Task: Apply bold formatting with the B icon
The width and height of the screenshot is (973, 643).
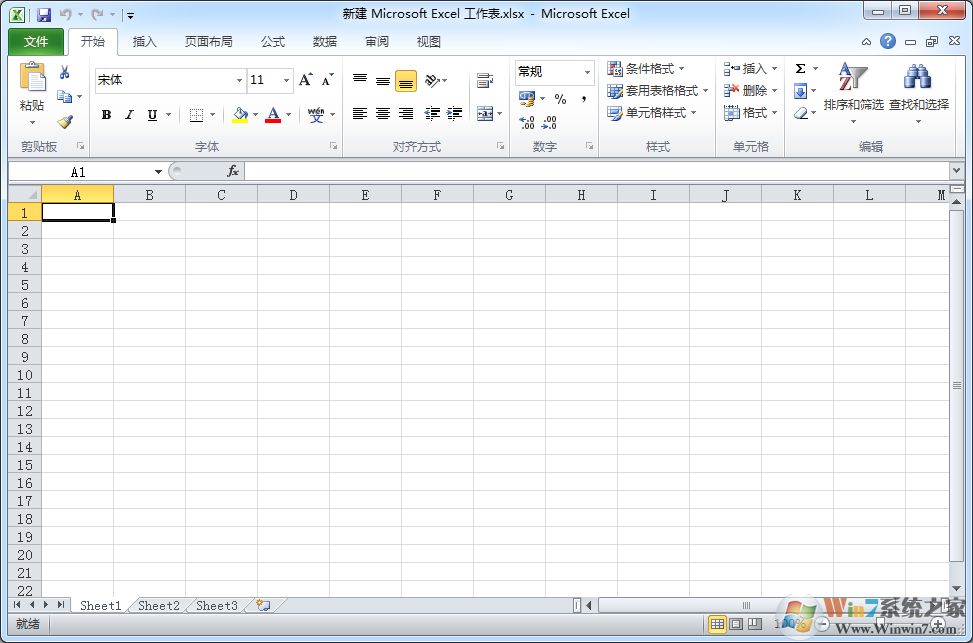Action: coord(107,114)
